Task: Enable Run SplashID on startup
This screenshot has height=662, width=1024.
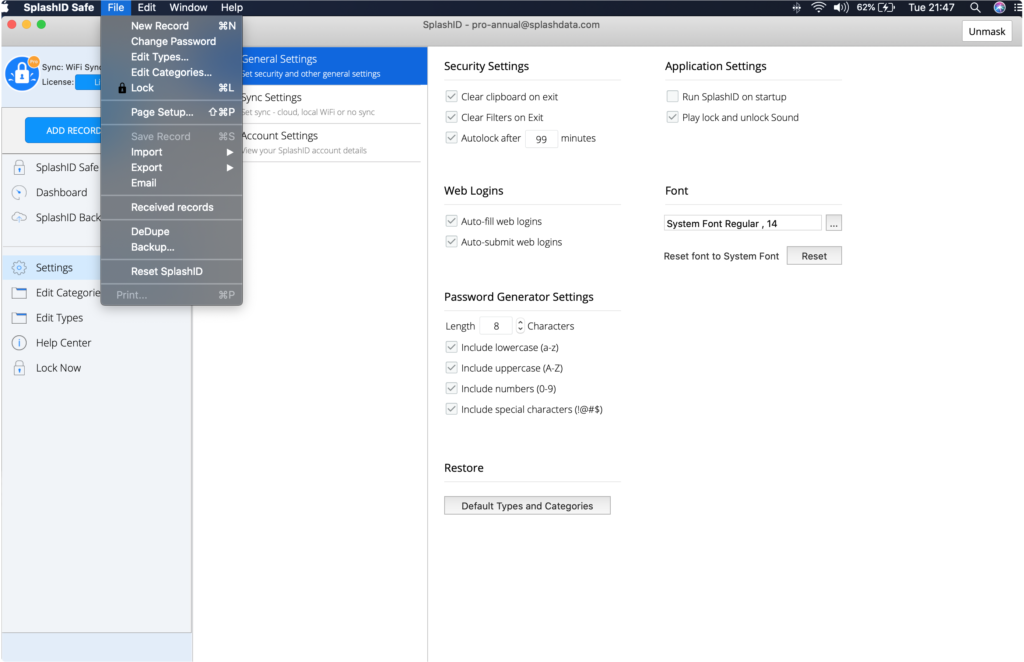Action: [673, 97]
